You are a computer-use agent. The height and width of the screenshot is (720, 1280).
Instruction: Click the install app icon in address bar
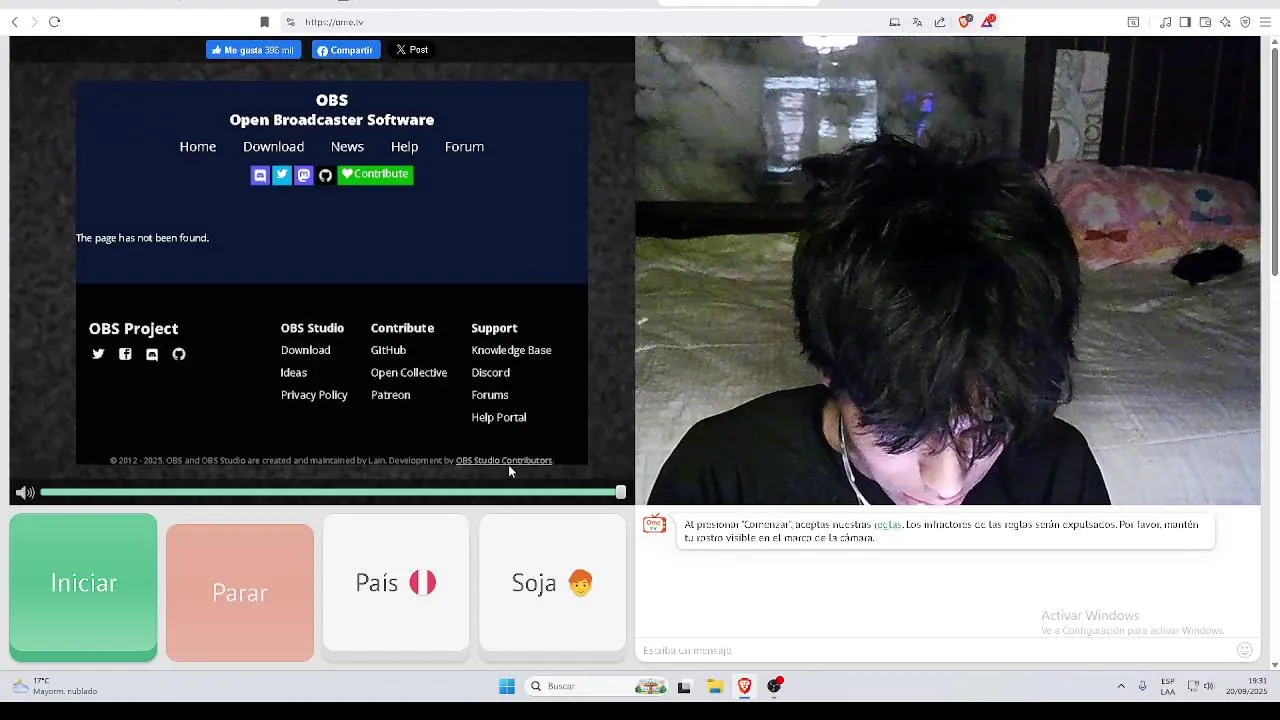click(895, 22)
